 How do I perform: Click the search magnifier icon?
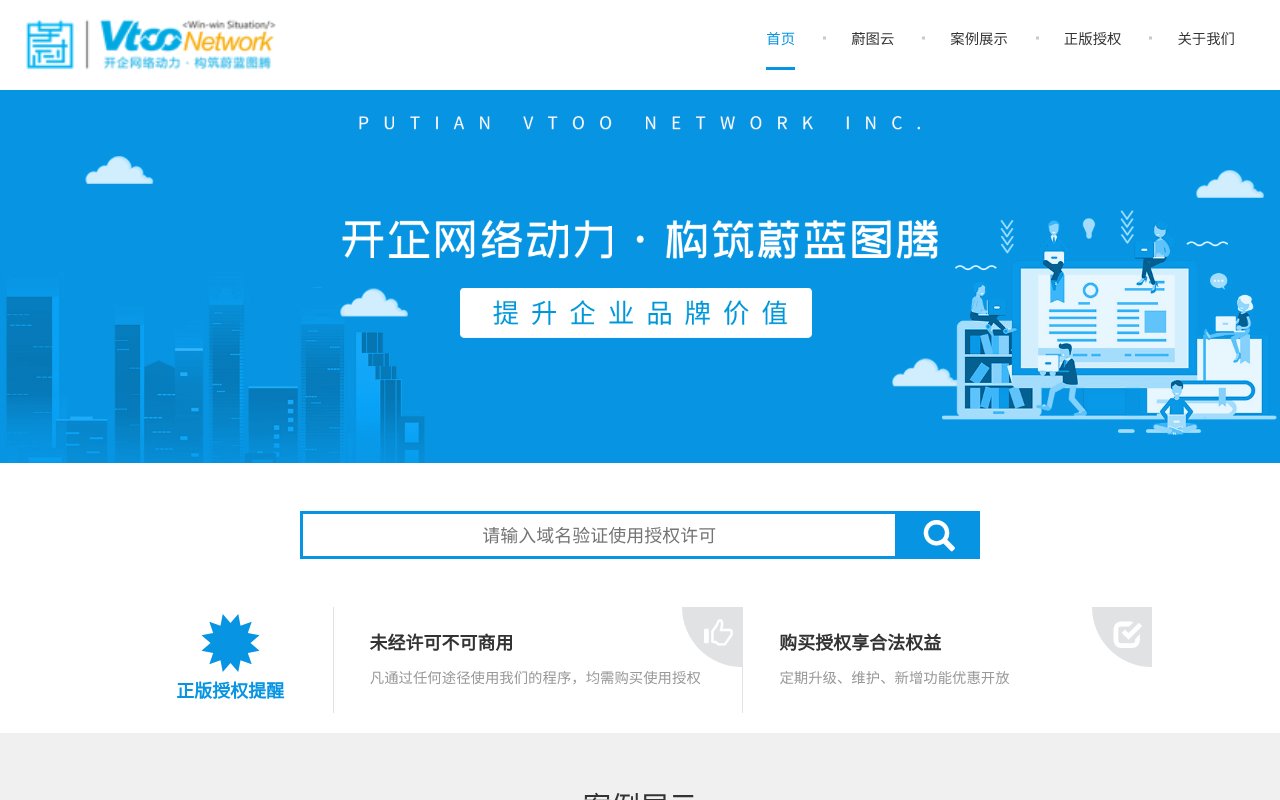[937, 535]
